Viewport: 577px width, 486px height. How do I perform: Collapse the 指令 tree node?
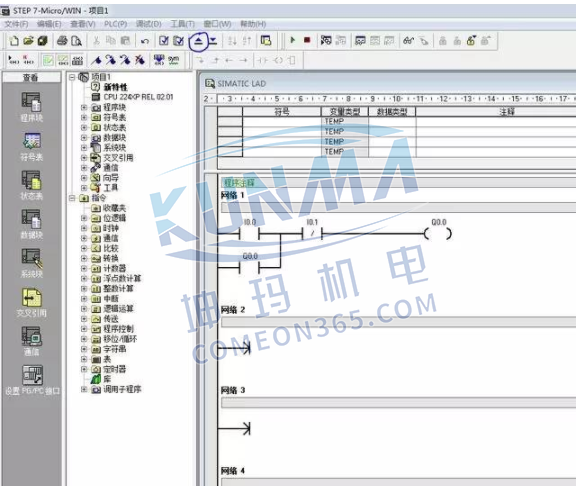[x=72, y=198]
